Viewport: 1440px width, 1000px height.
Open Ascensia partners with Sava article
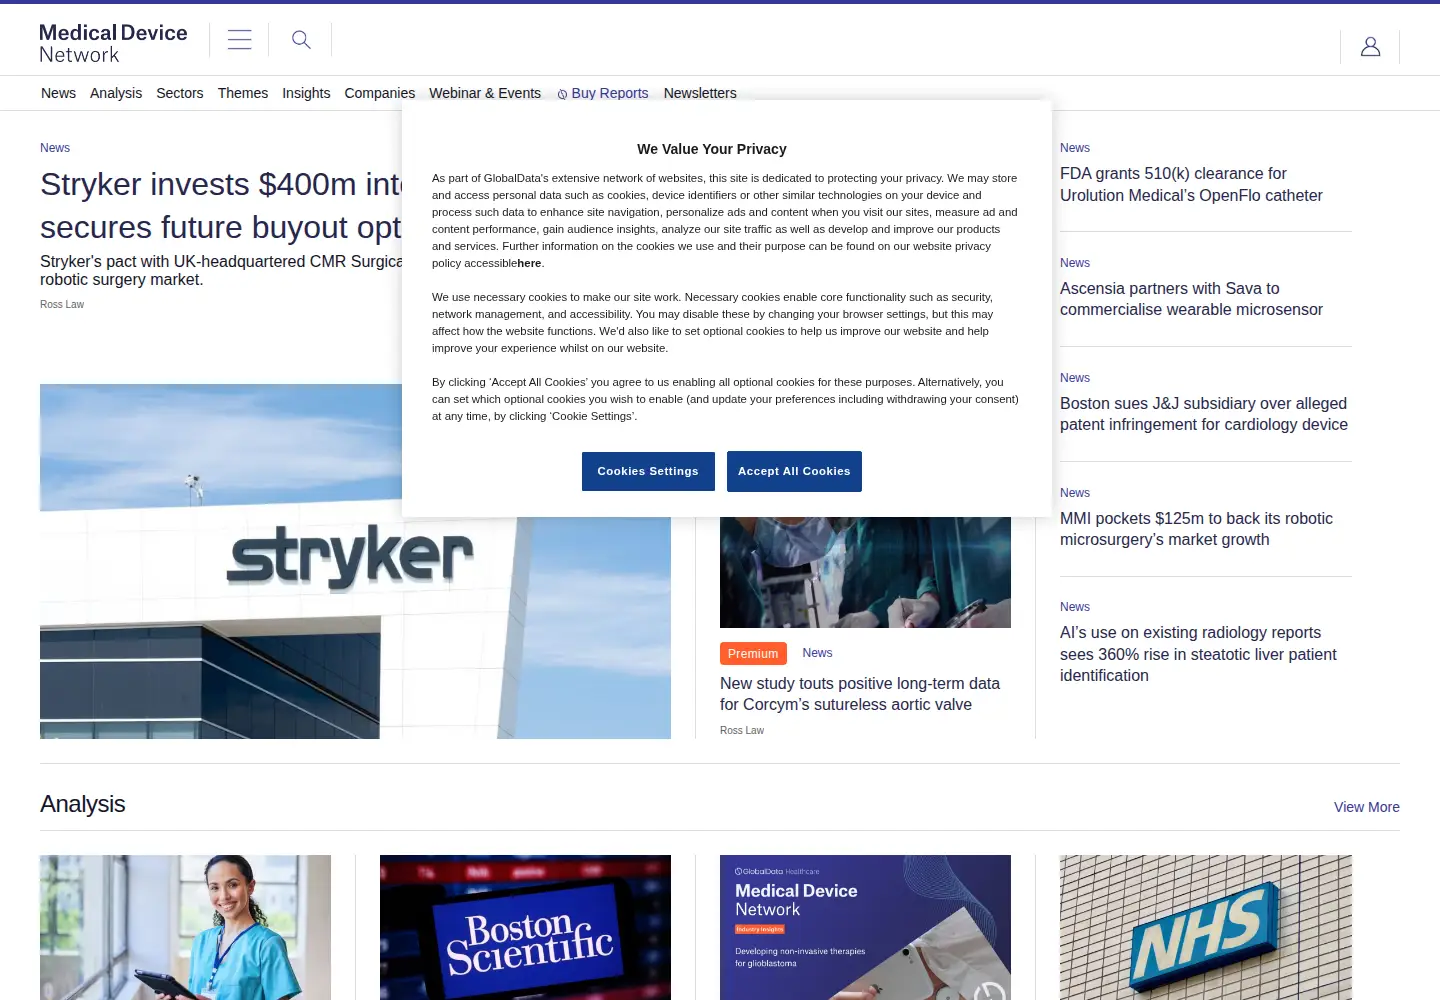(1191, 299)
